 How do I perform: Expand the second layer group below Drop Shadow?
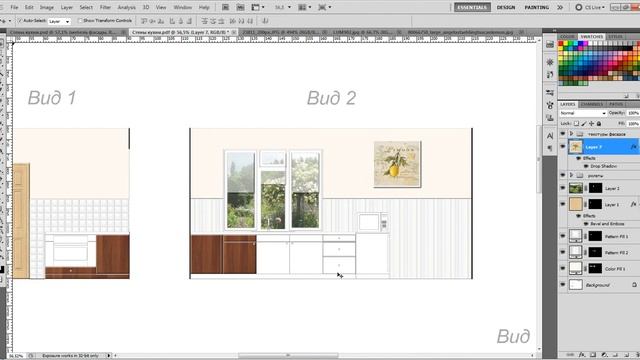point(571,176)
